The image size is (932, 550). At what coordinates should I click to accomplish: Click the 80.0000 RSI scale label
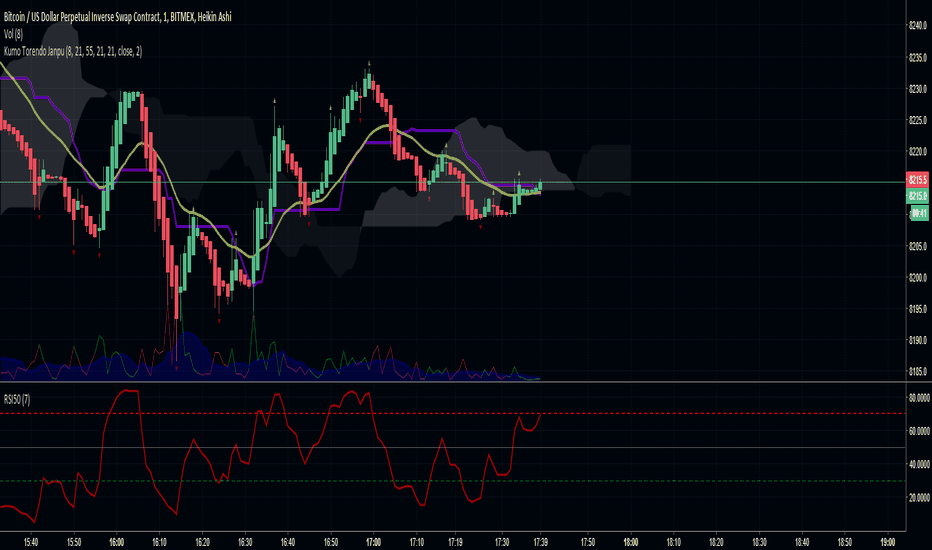pyautogui.click(x=919, y=397)
